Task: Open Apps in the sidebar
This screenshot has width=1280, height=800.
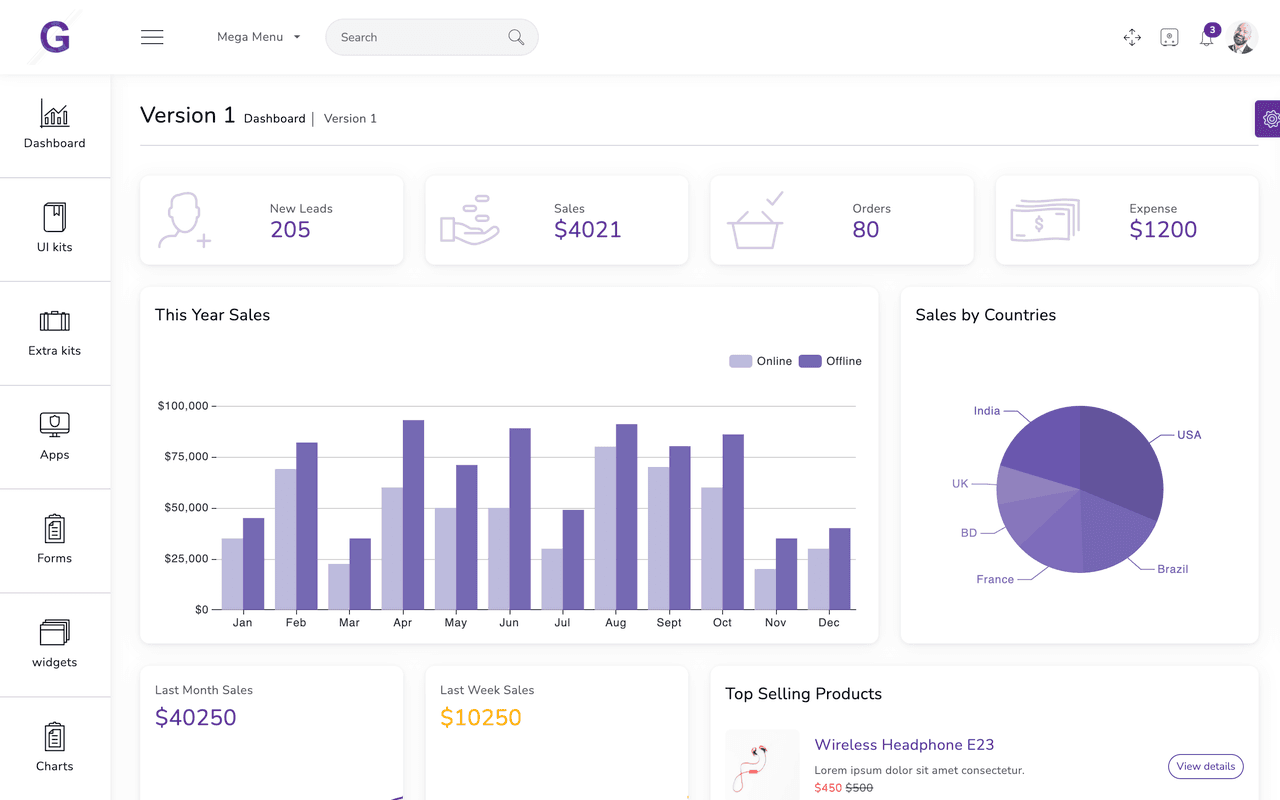Action: tap(55, 437)
